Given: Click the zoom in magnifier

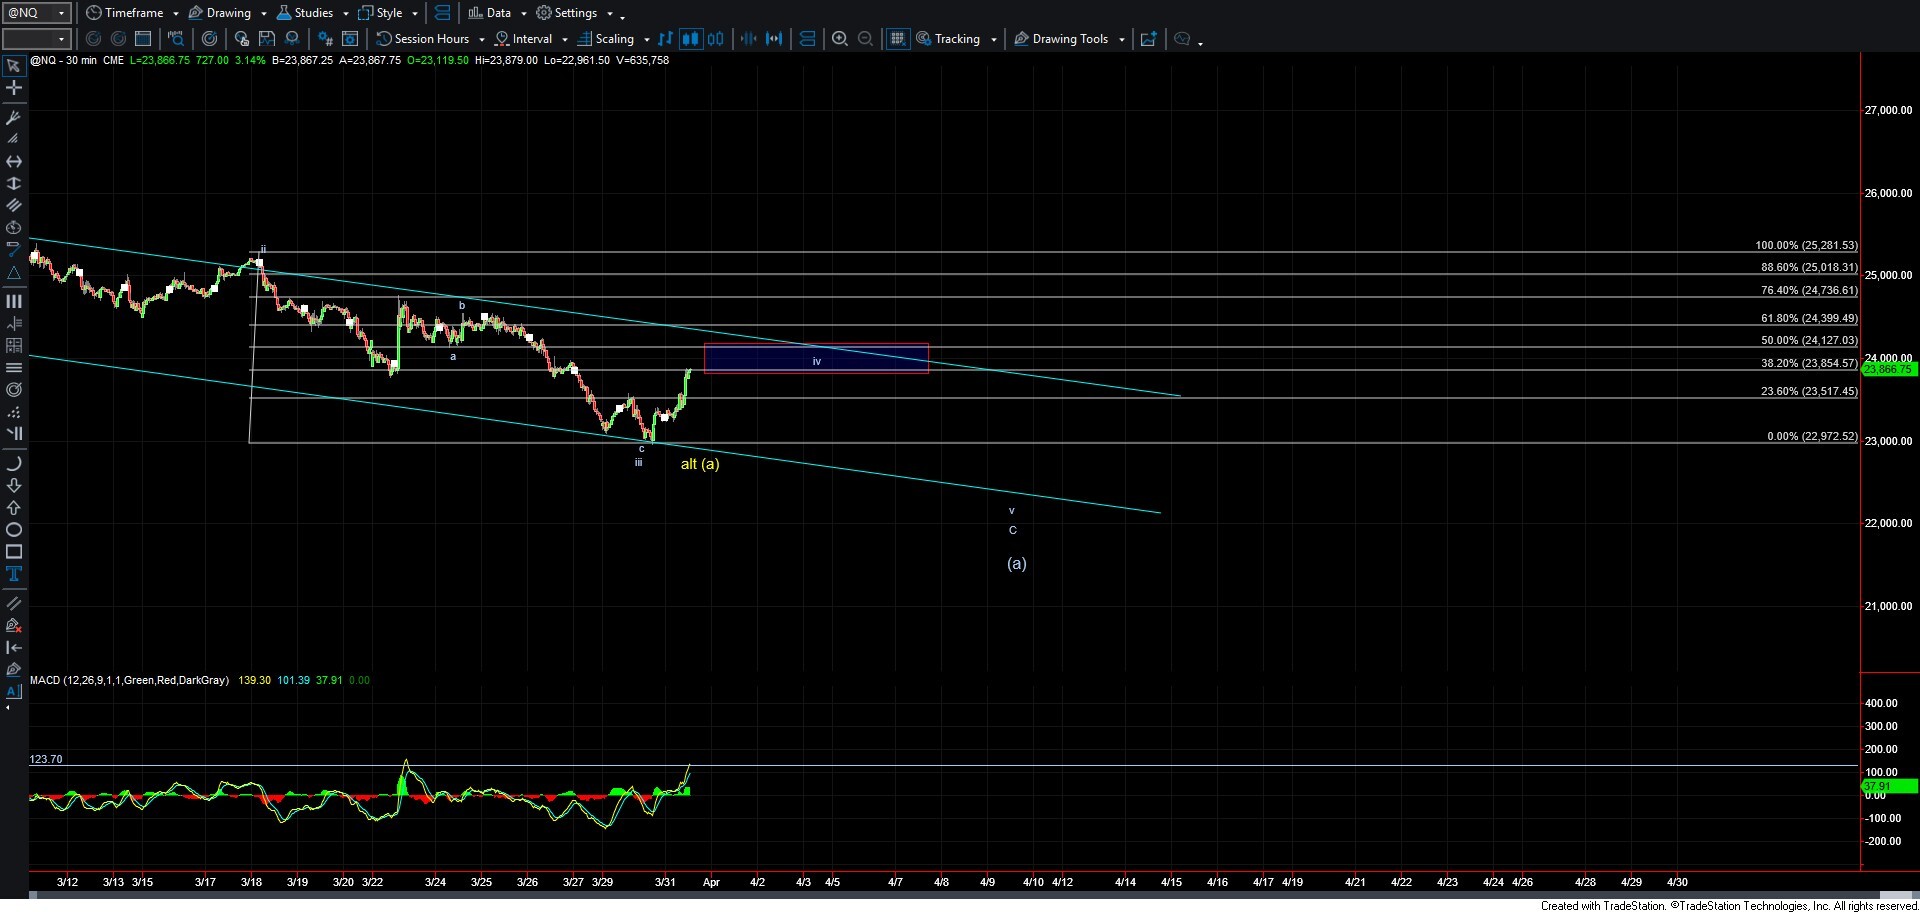Looking at the screenshot, I should tap(840, 39).
